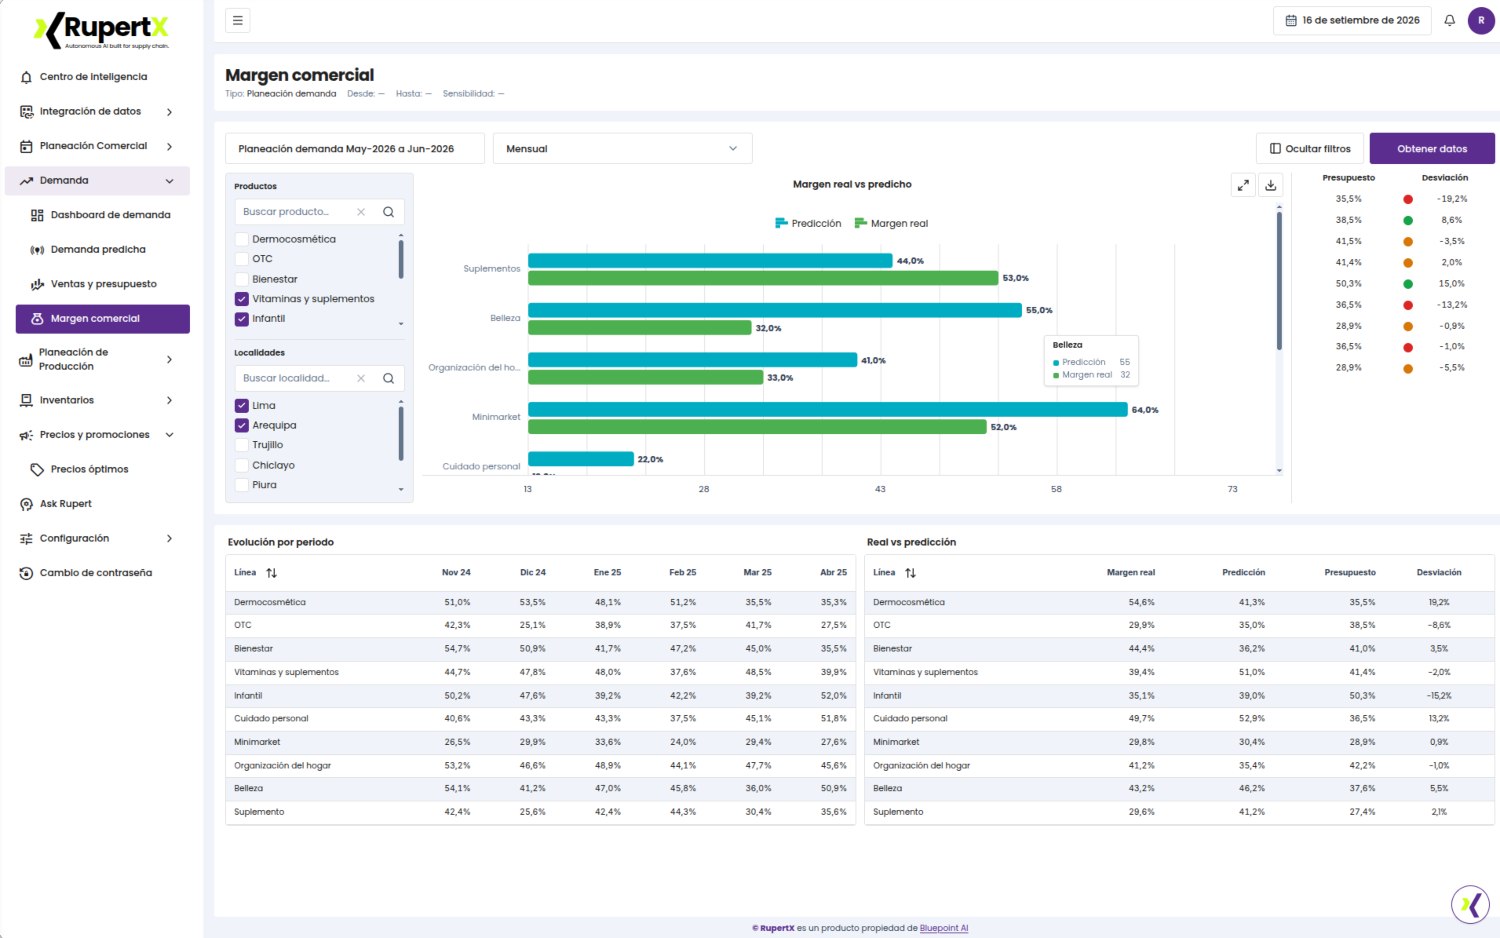Viewport: 1500px width, 938px height.
Task: Check the Bienestar product checkbox
Action: [241, 279]
